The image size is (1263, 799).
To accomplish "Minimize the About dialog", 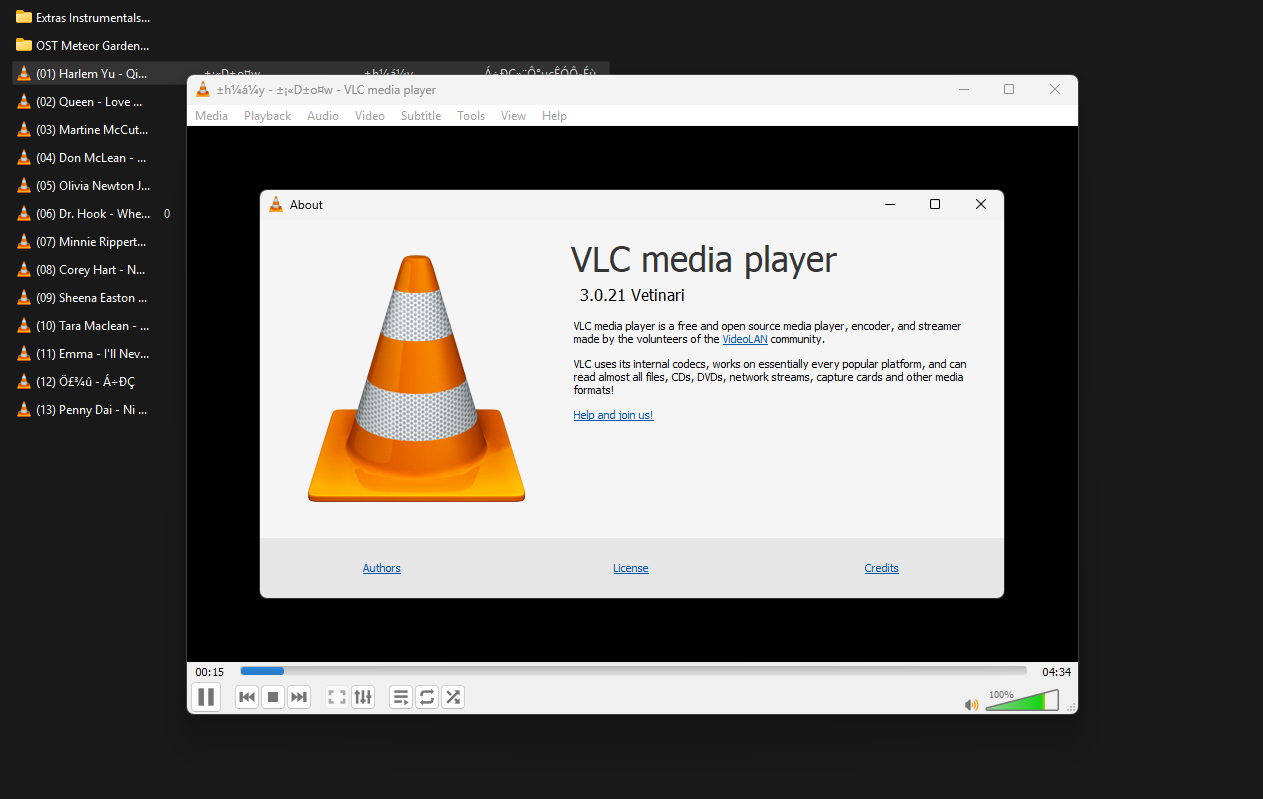I will pyautogui.click(x=889, y=204).
